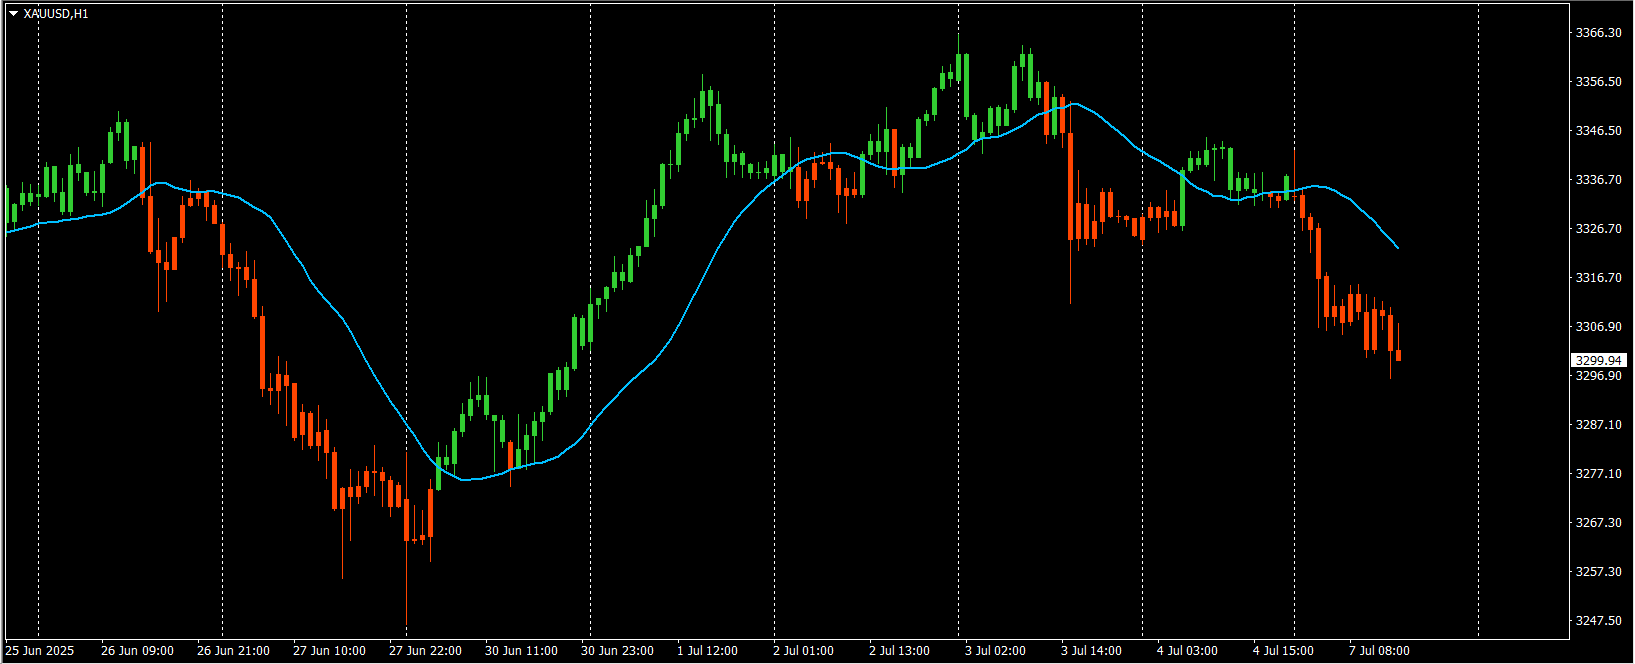This screenshot has width=1635, height=664.
Task: Click the 2 Jul 01:00 time label
Action: [803, 651]
